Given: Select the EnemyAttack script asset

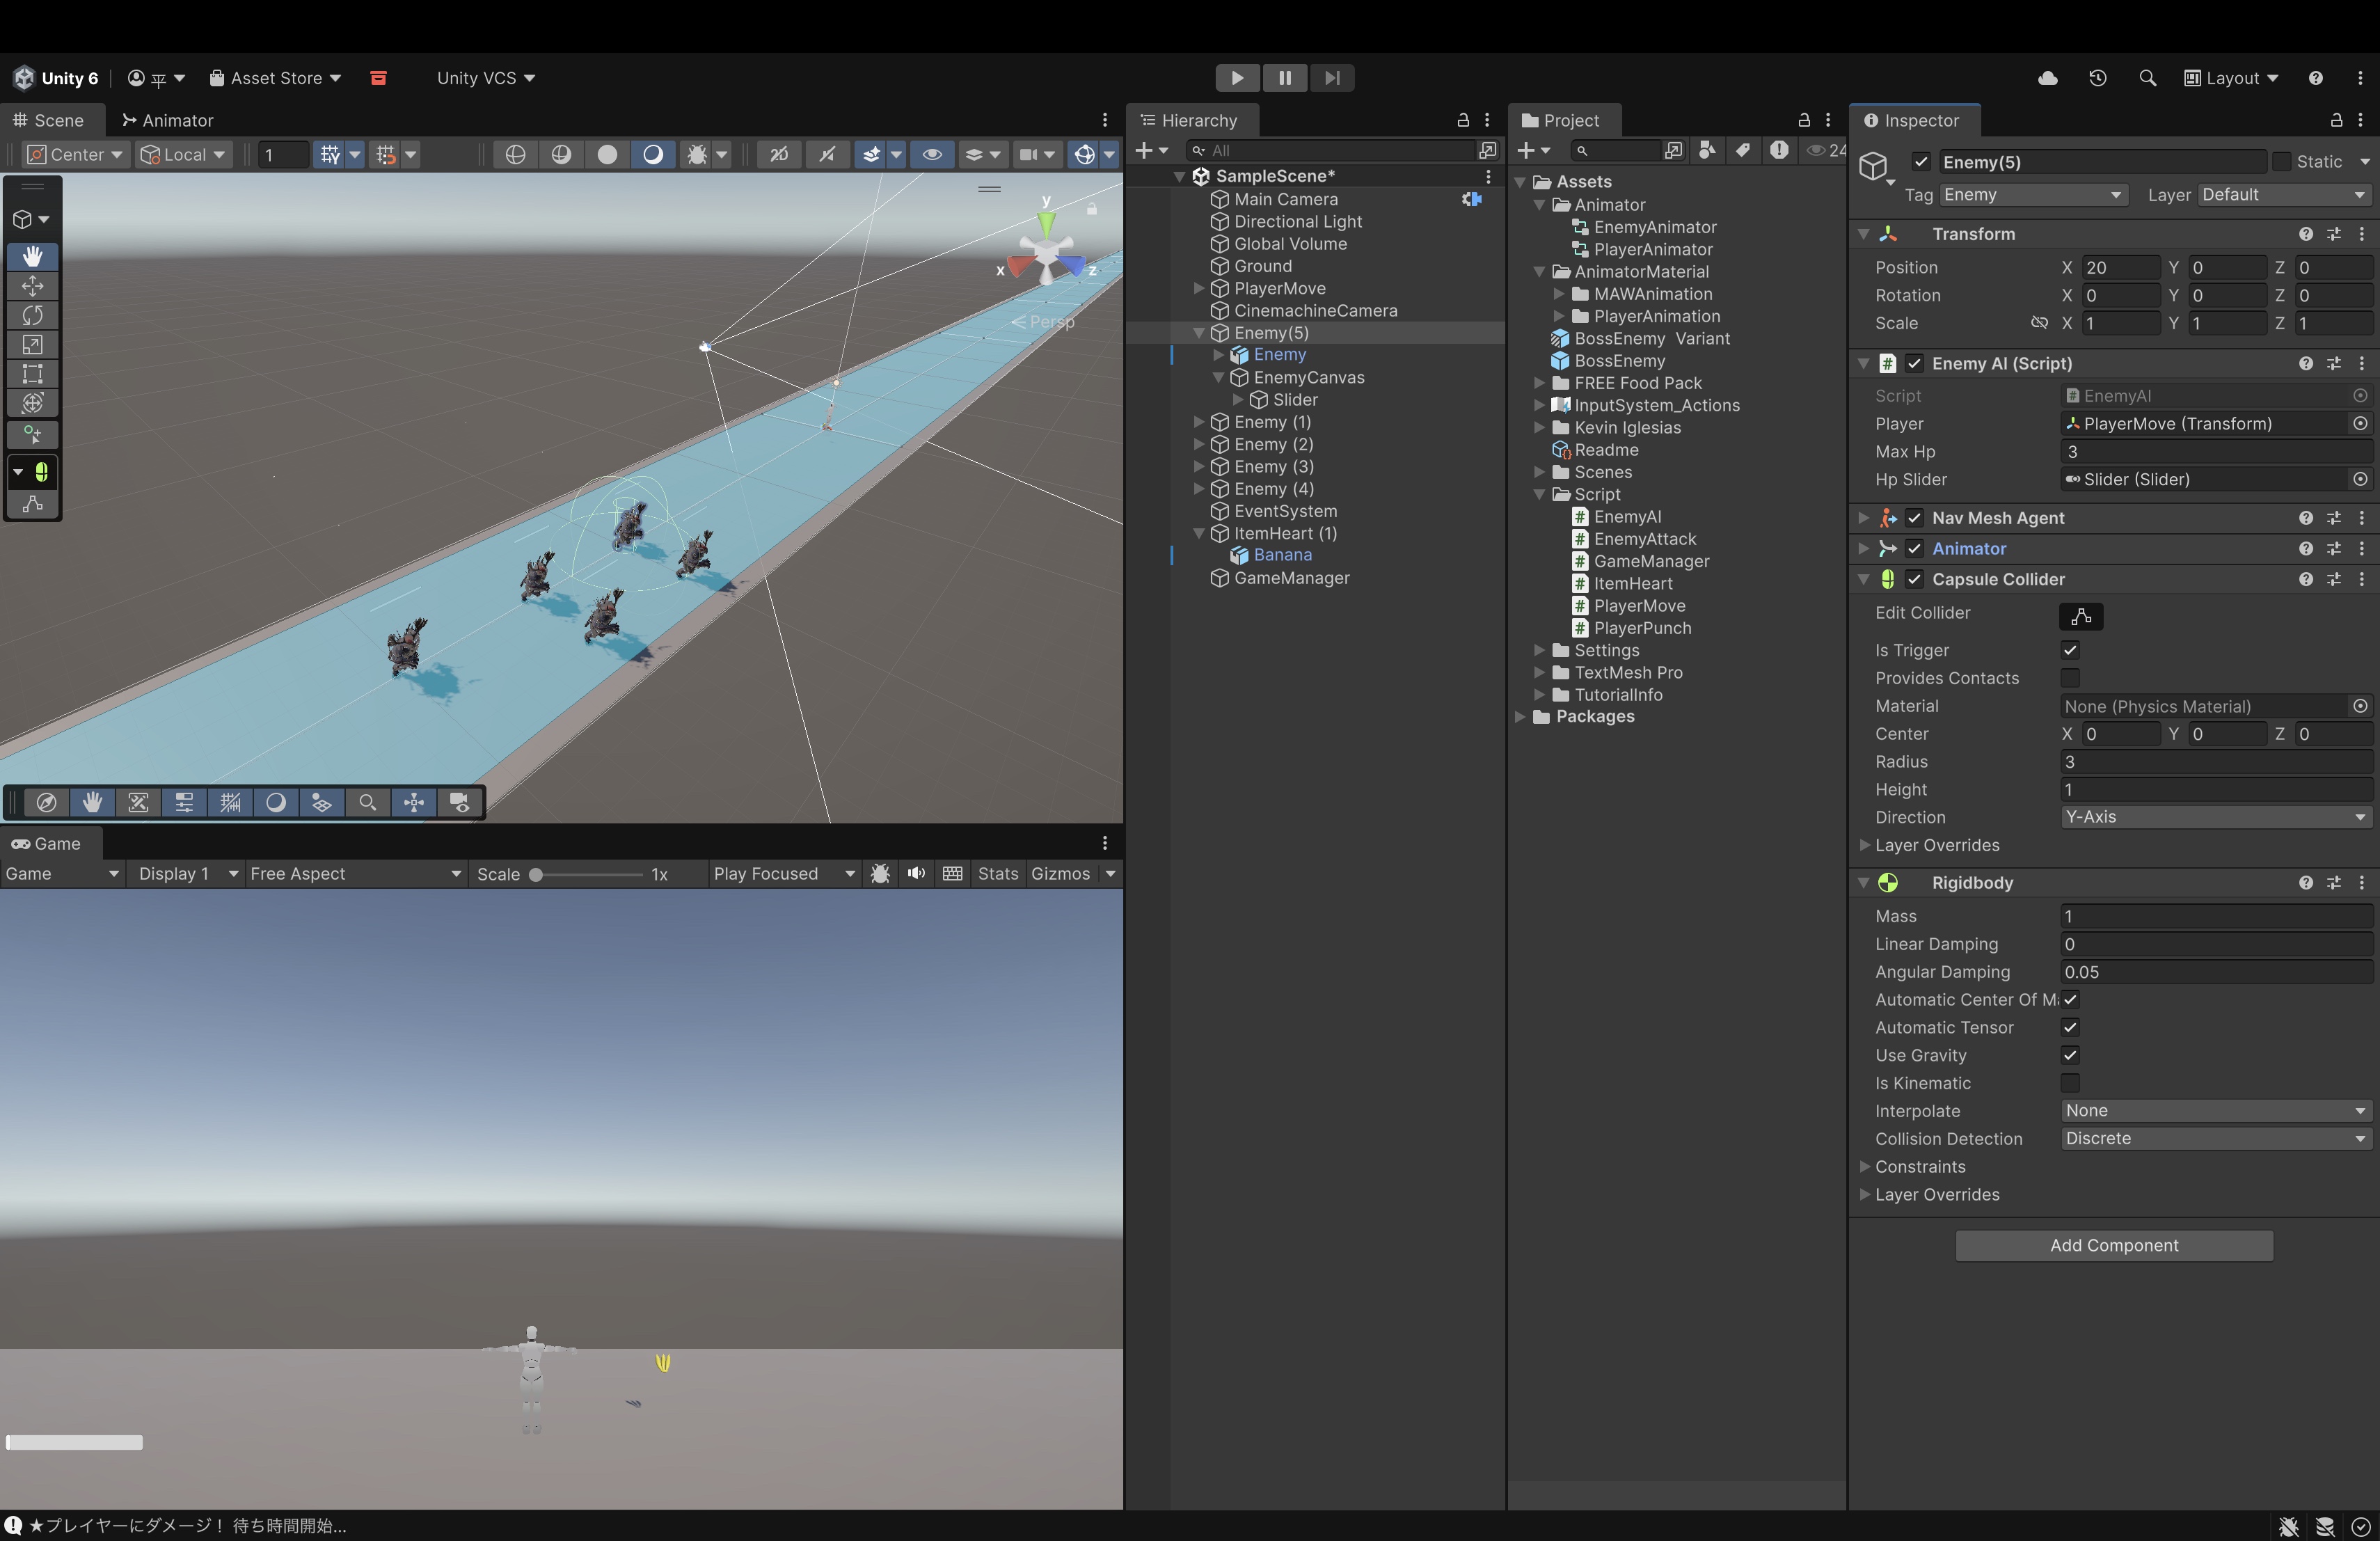Looking at the screenshot, I should coord(1644,539).
